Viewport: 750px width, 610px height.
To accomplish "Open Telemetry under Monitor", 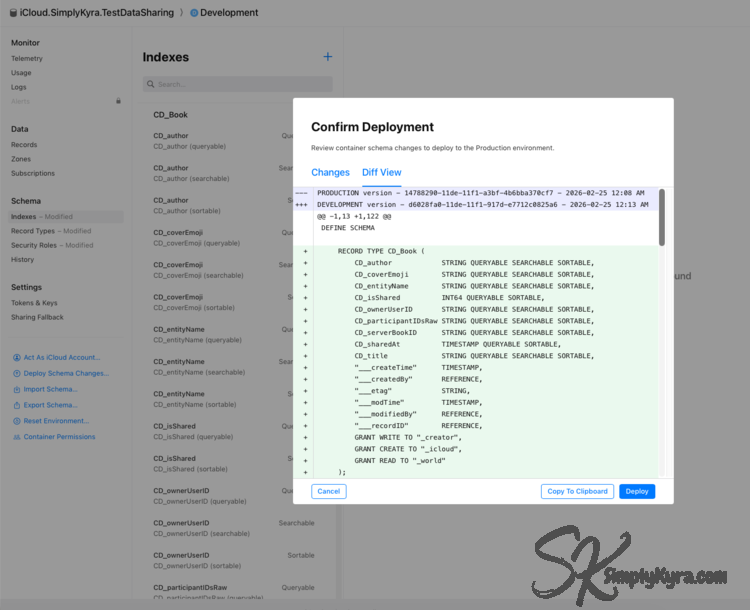I will tap(27, 58).
